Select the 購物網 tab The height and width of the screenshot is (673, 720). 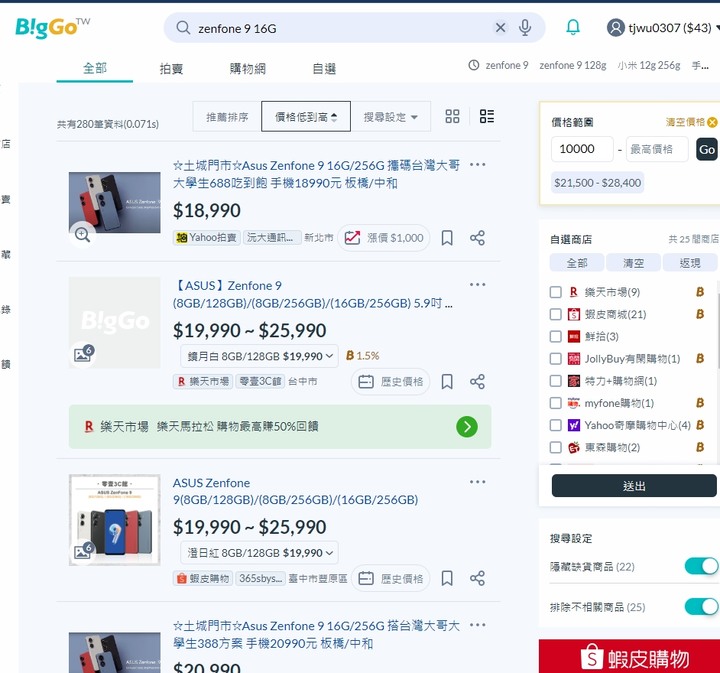pos(248,69)
